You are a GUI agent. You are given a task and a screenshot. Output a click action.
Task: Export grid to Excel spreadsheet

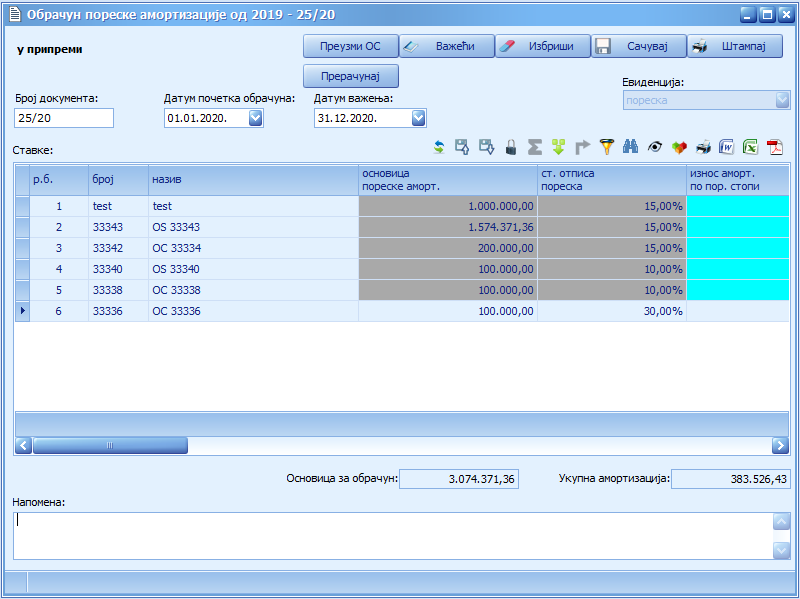[x=751, y=147]
